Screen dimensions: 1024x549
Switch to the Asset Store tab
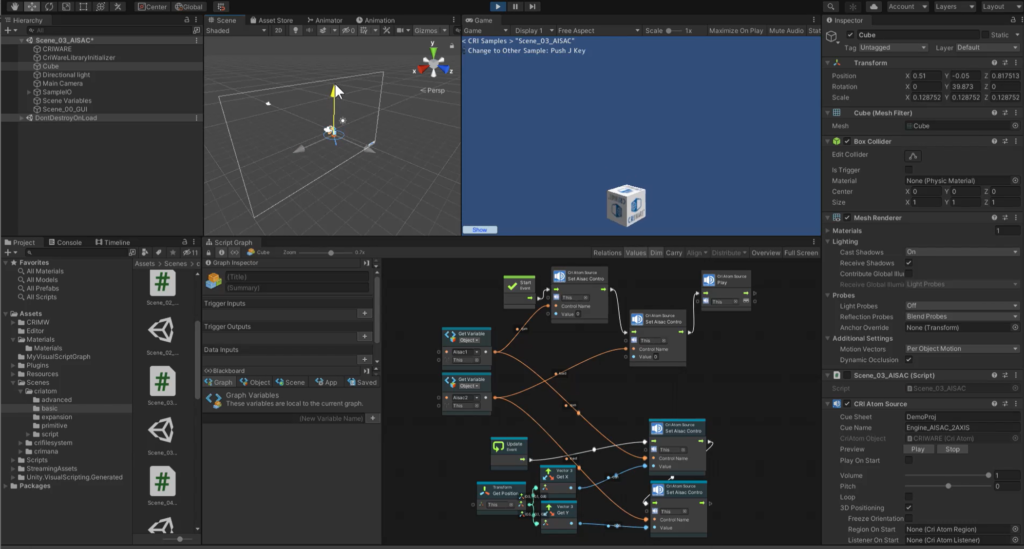click(x=270, y=20)
